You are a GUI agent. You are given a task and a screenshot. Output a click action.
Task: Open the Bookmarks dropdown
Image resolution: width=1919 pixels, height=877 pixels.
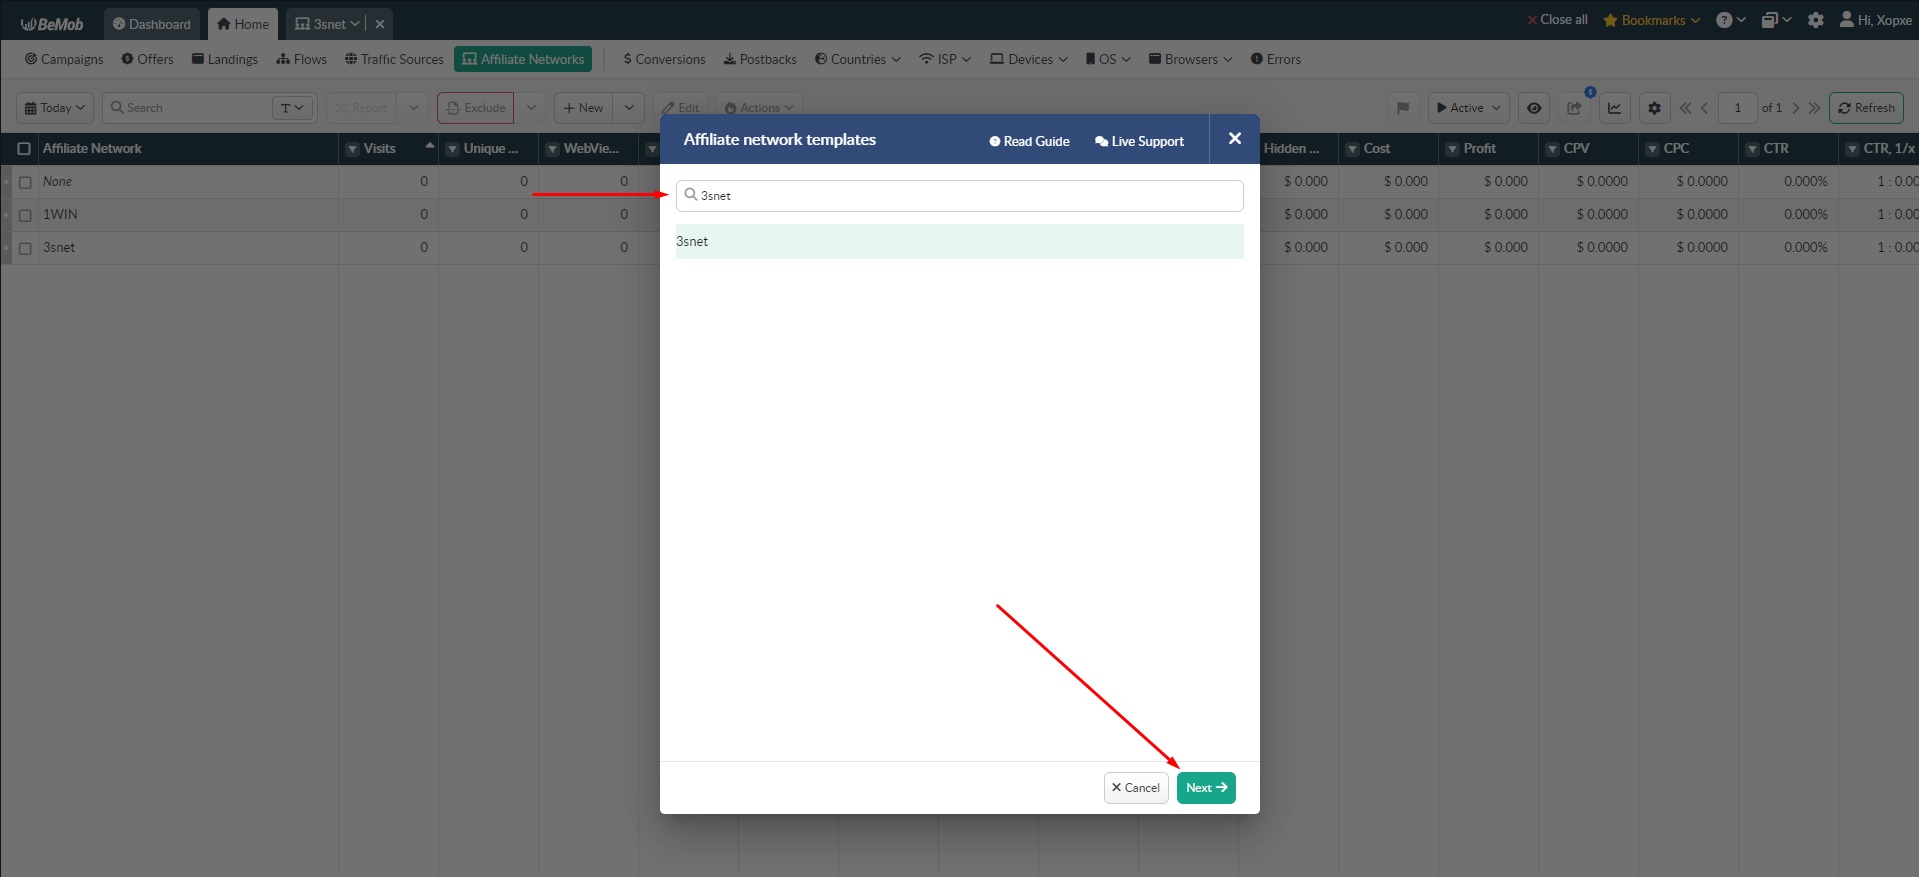(1651, 20)
